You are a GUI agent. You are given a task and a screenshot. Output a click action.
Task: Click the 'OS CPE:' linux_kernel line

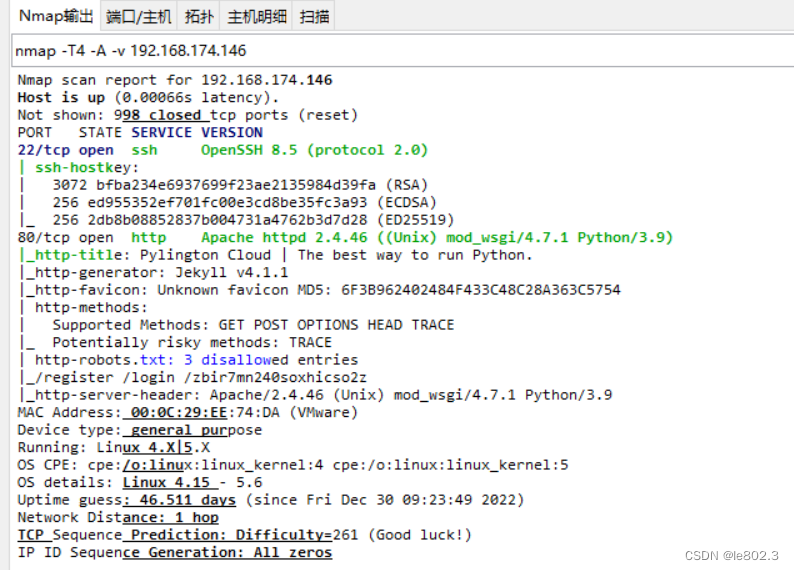[293, 465]
